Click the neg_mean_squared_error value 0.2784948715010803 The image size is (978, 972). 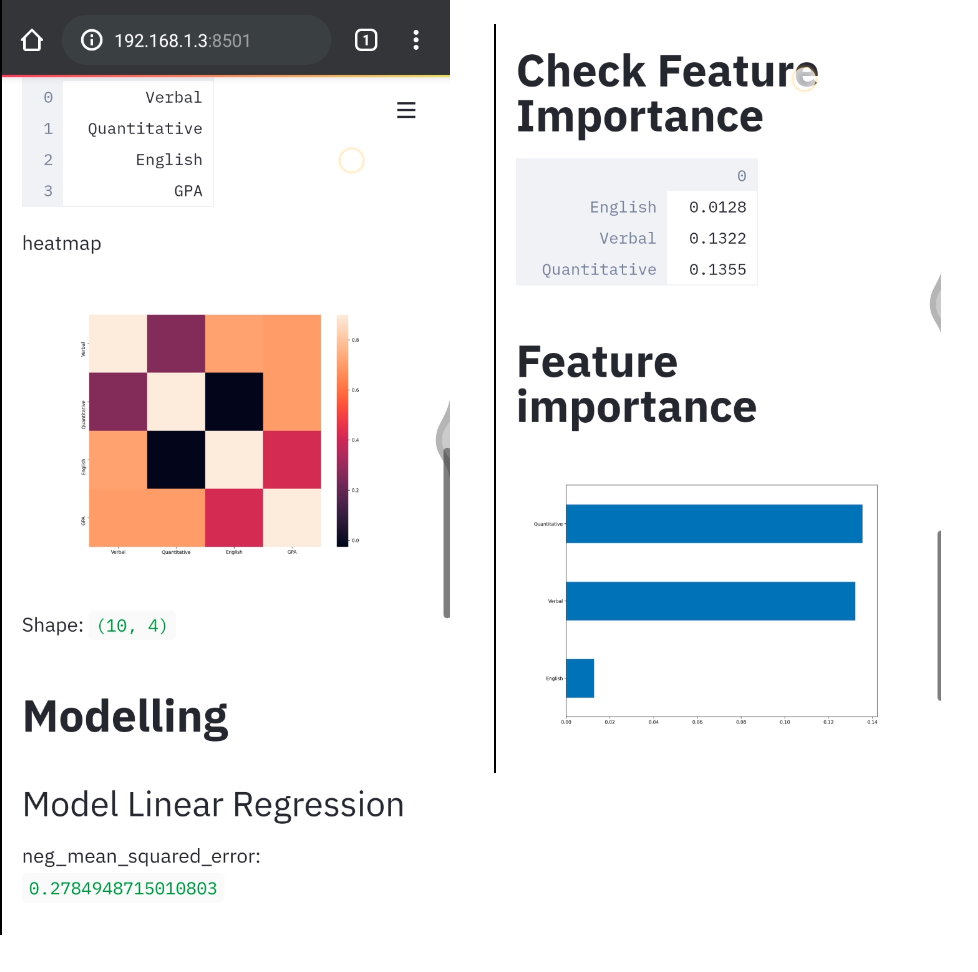(x=123, y=888)
